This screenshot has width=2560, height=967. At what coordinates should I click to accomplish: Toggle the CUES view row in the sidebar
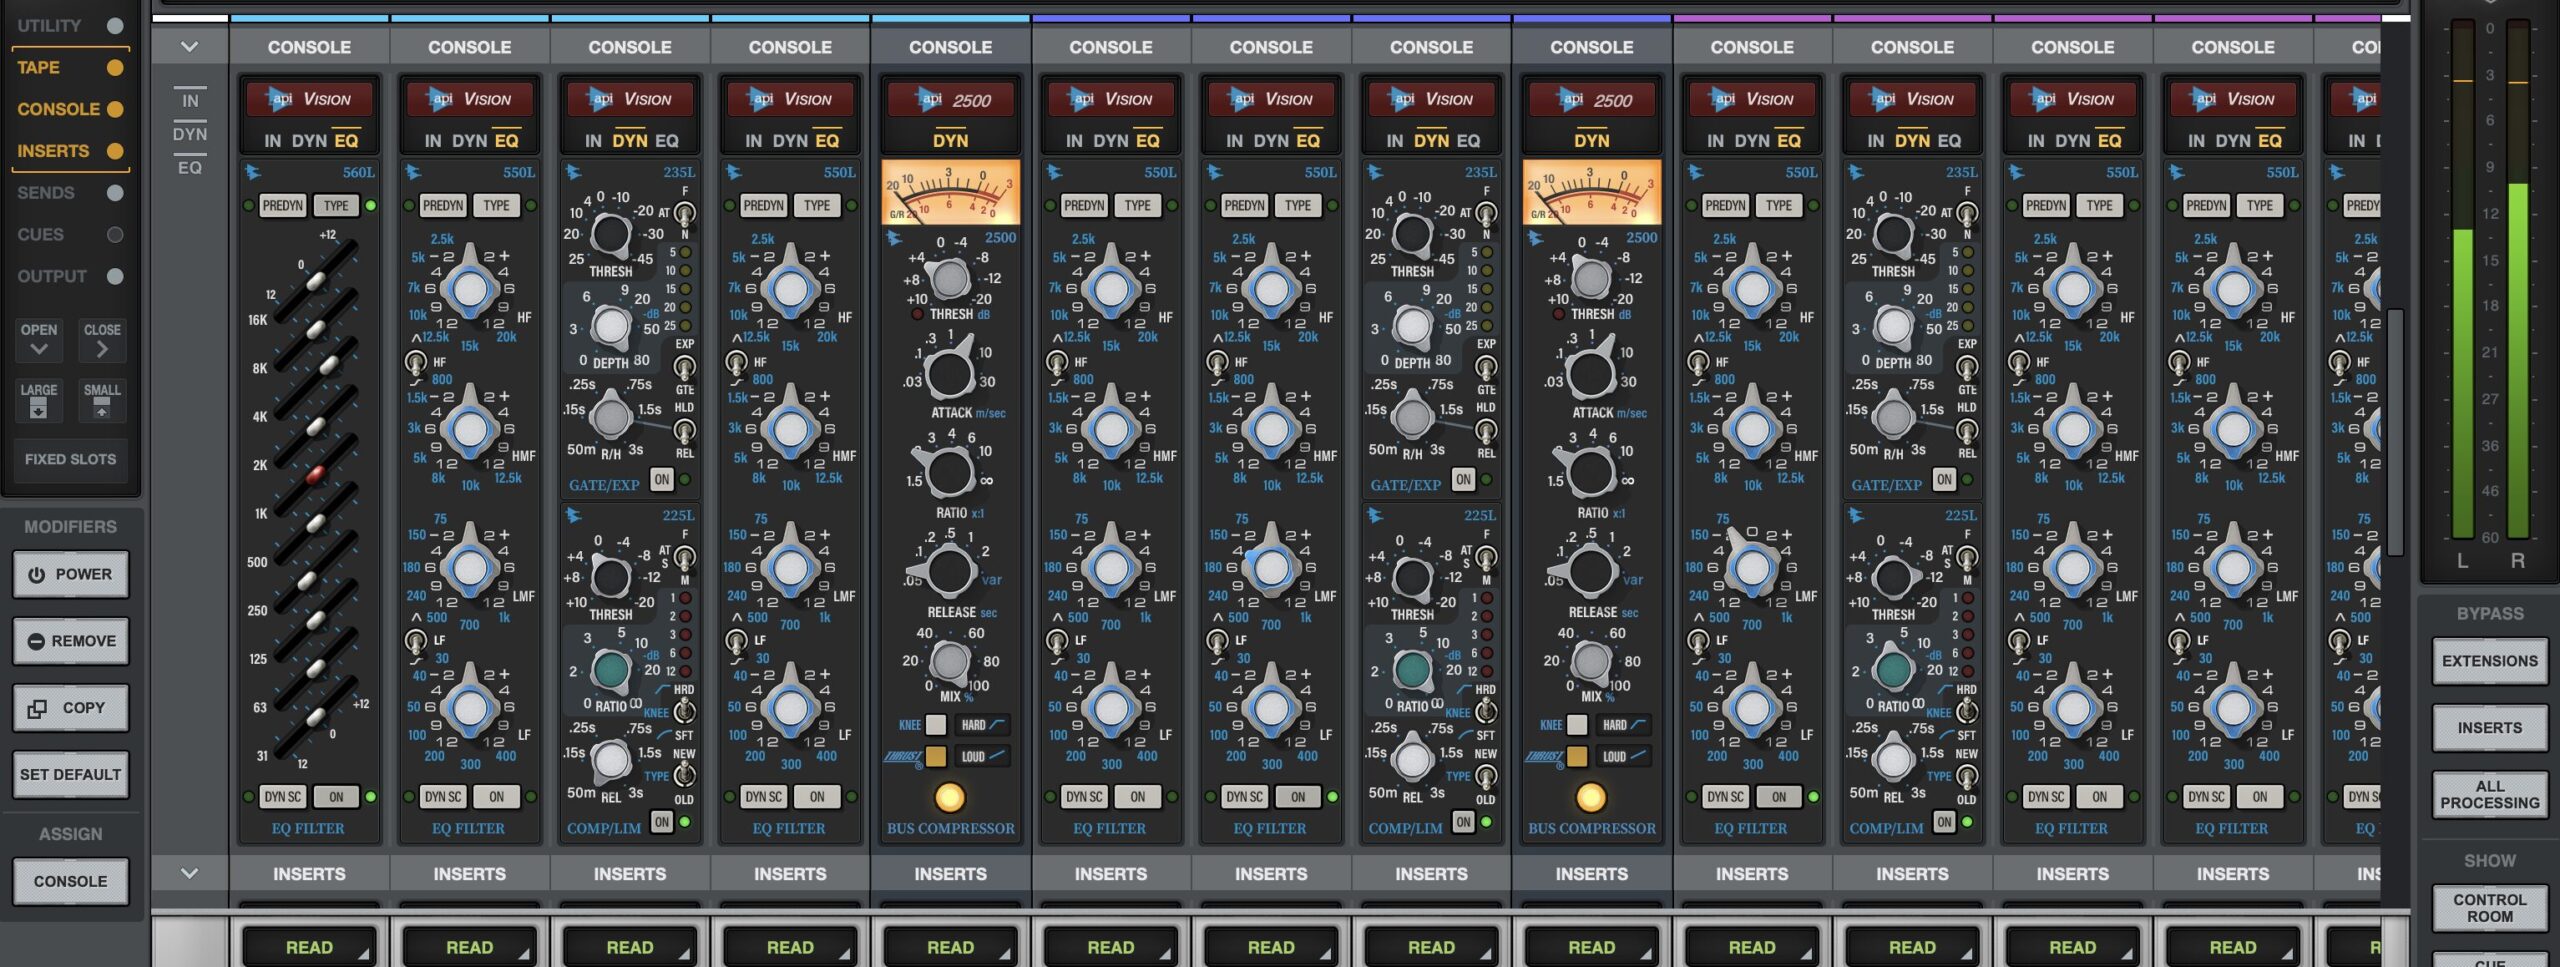tap(69, 234)
